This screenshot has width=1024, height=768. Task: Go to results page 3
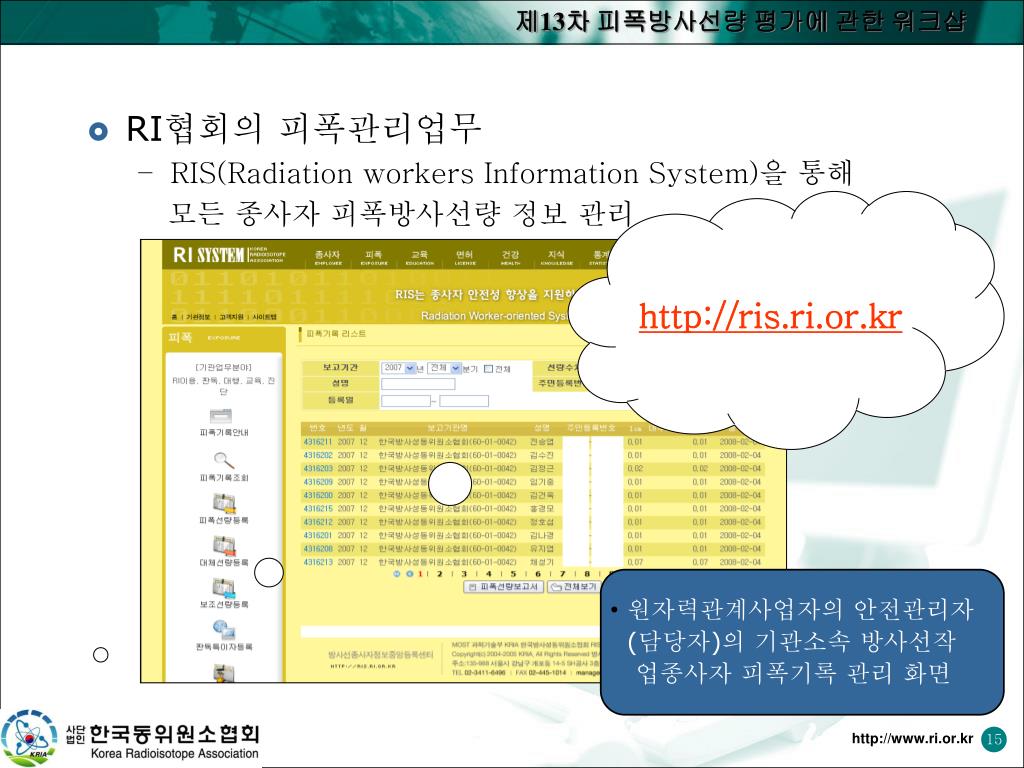pyautogui.click(x=464, y=574)
